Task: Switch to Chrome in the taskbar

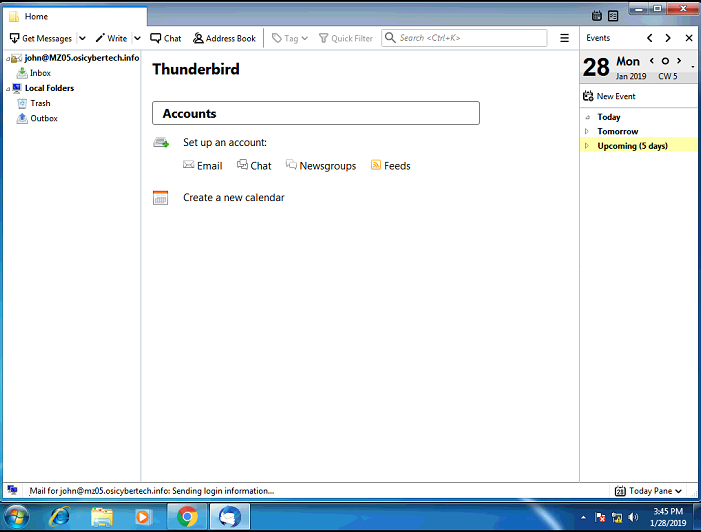Action: tap(187, 517)
